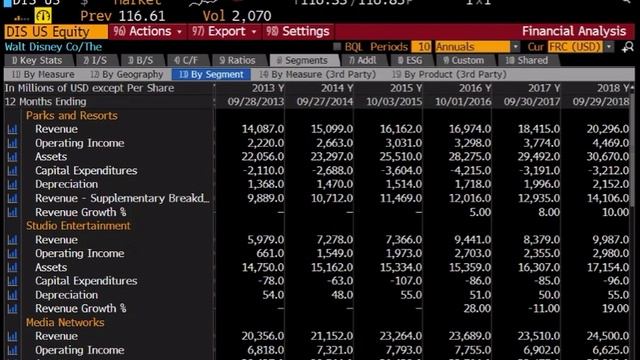Screen dimensions: 640x360
Task: Switch to the ESG tab
Action: [411, 60]
